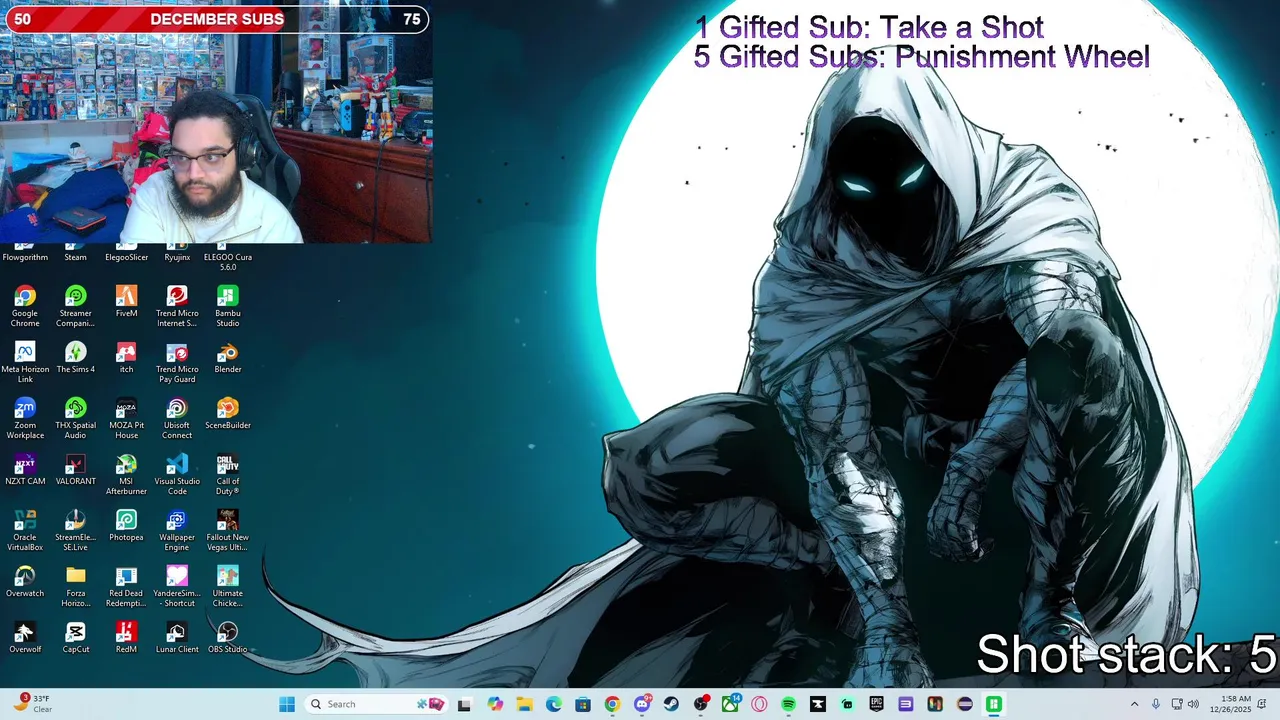The width and height of the screenshot is (1280, 720).
Task: Open Chrome from the taskbar
Action: (x=612, y=704)
